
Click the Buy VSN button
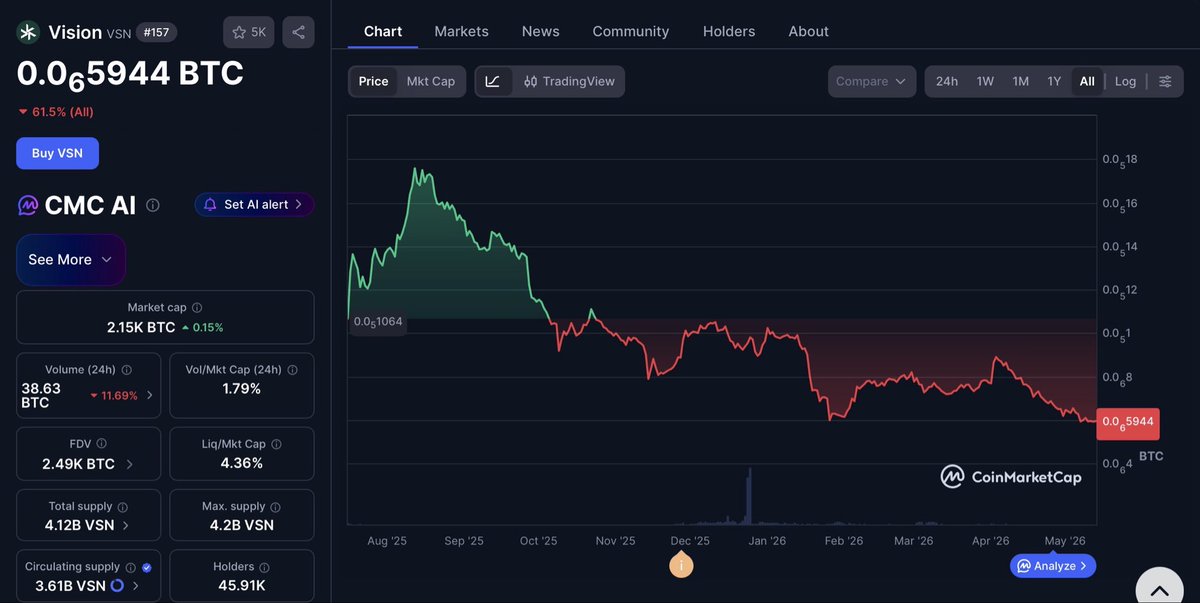(57, 153)
